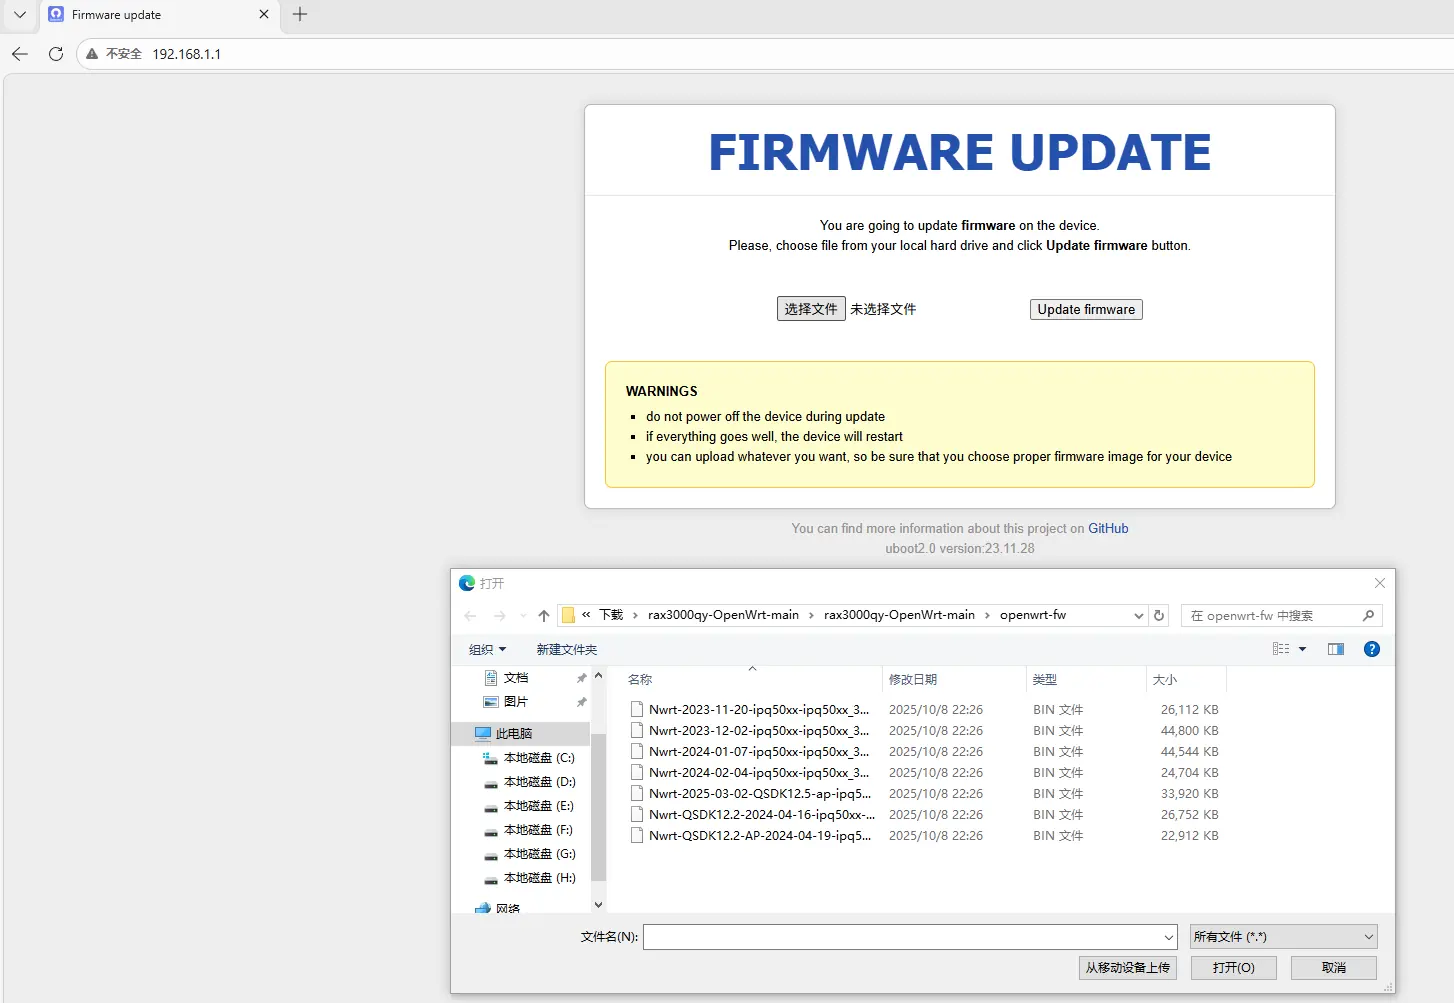This screenshot has height=1003, width=1454.
Task: Click the browser back arrow
Action: pyautogui.click(x=20, y=54)
